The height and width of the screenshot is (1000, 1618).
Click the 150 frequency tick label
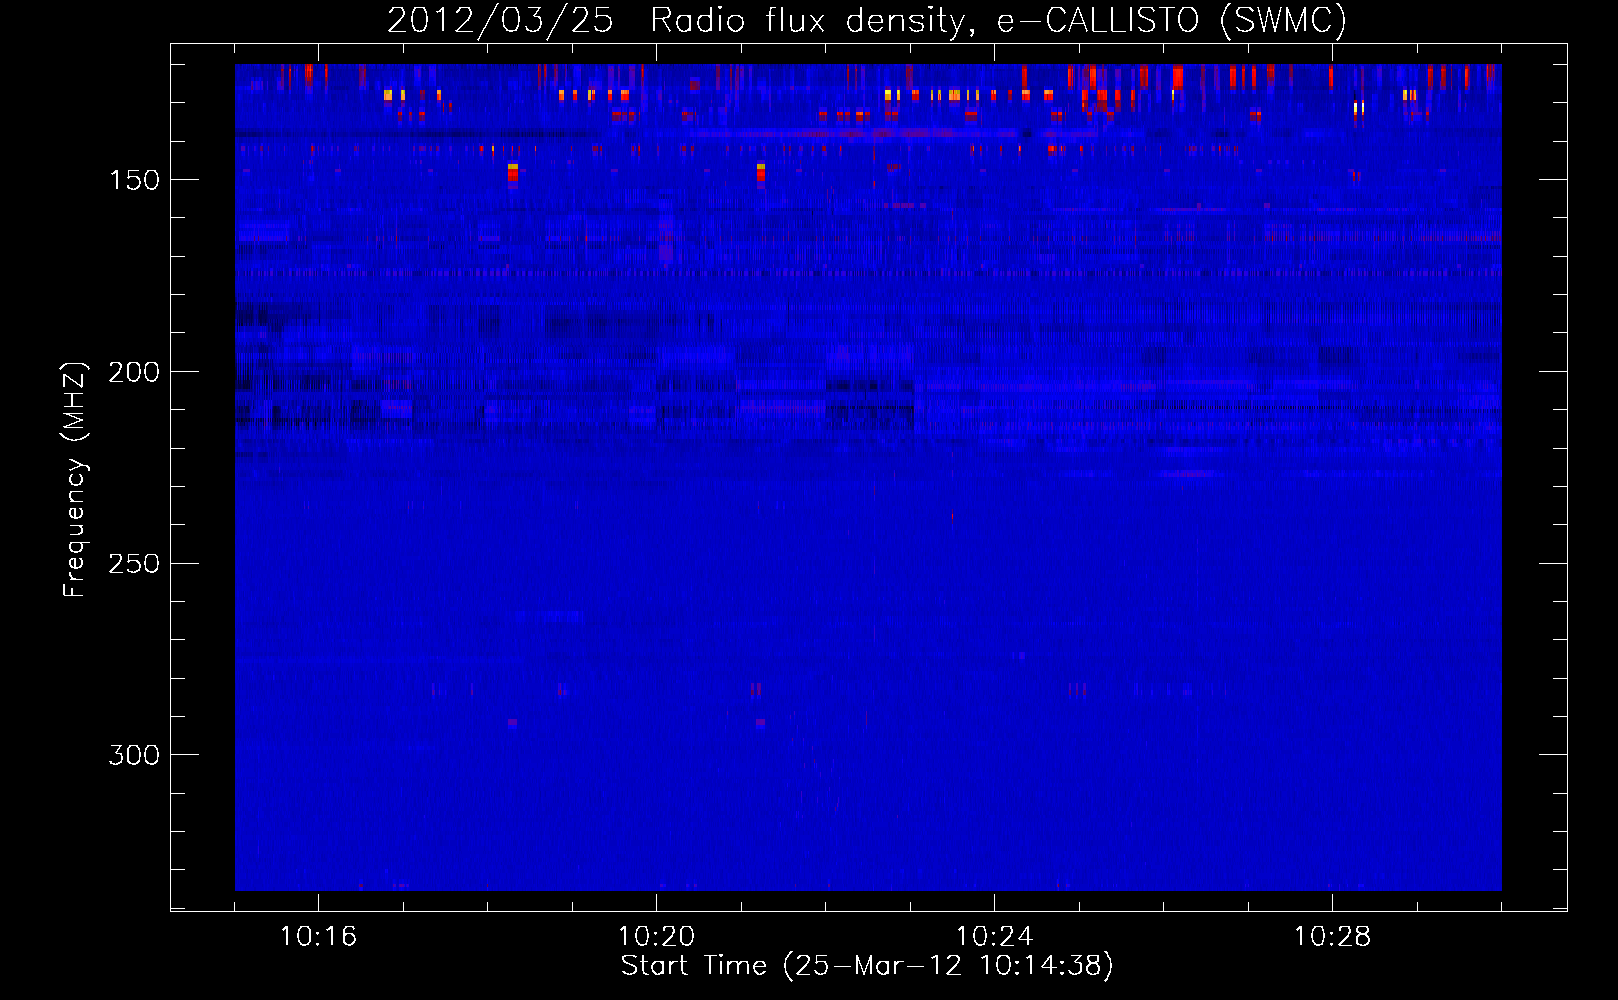pos(134,180)
